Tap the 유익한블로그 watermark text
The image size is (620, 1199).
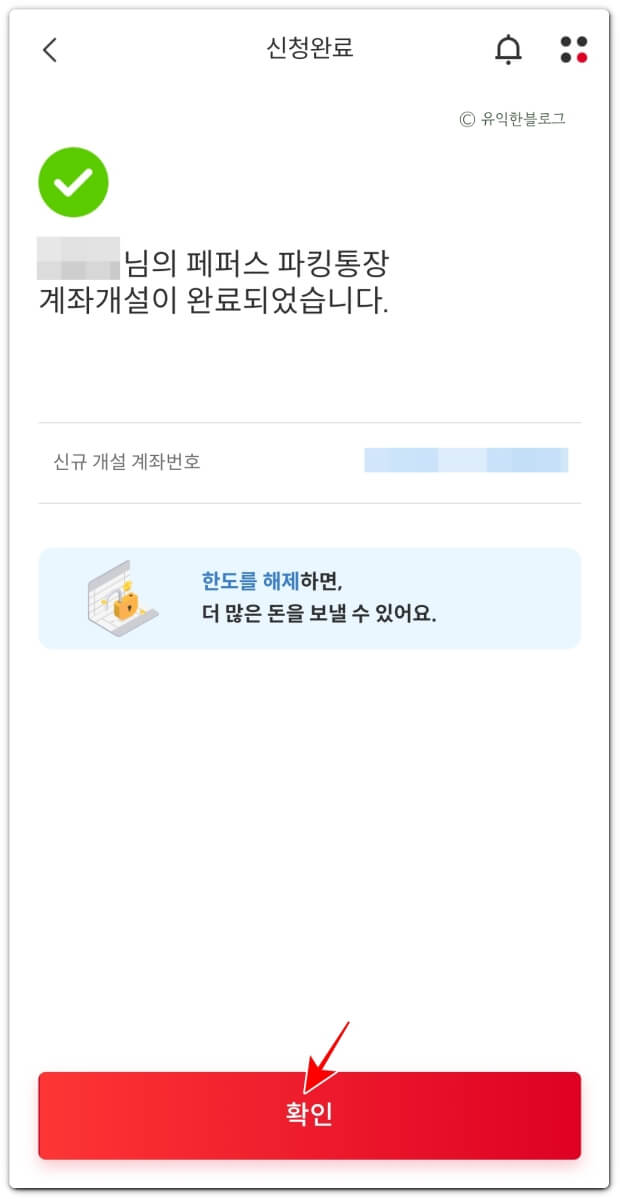pyautogui.click(x=523, y=119)
